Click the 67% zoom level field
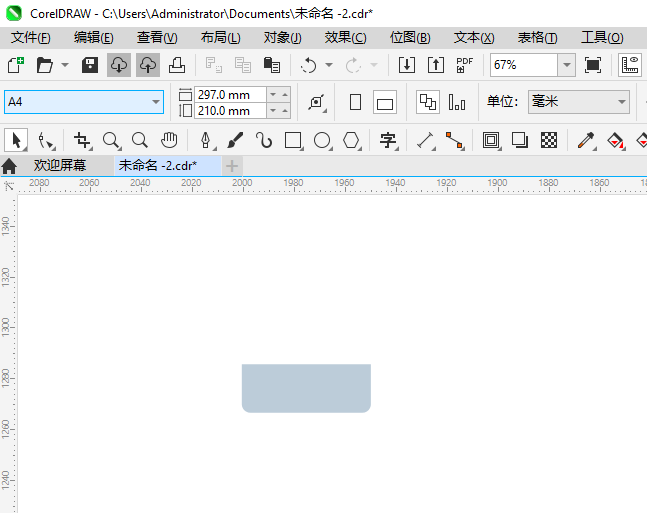This screenshot has width=647, height=513. coord(524,65)
